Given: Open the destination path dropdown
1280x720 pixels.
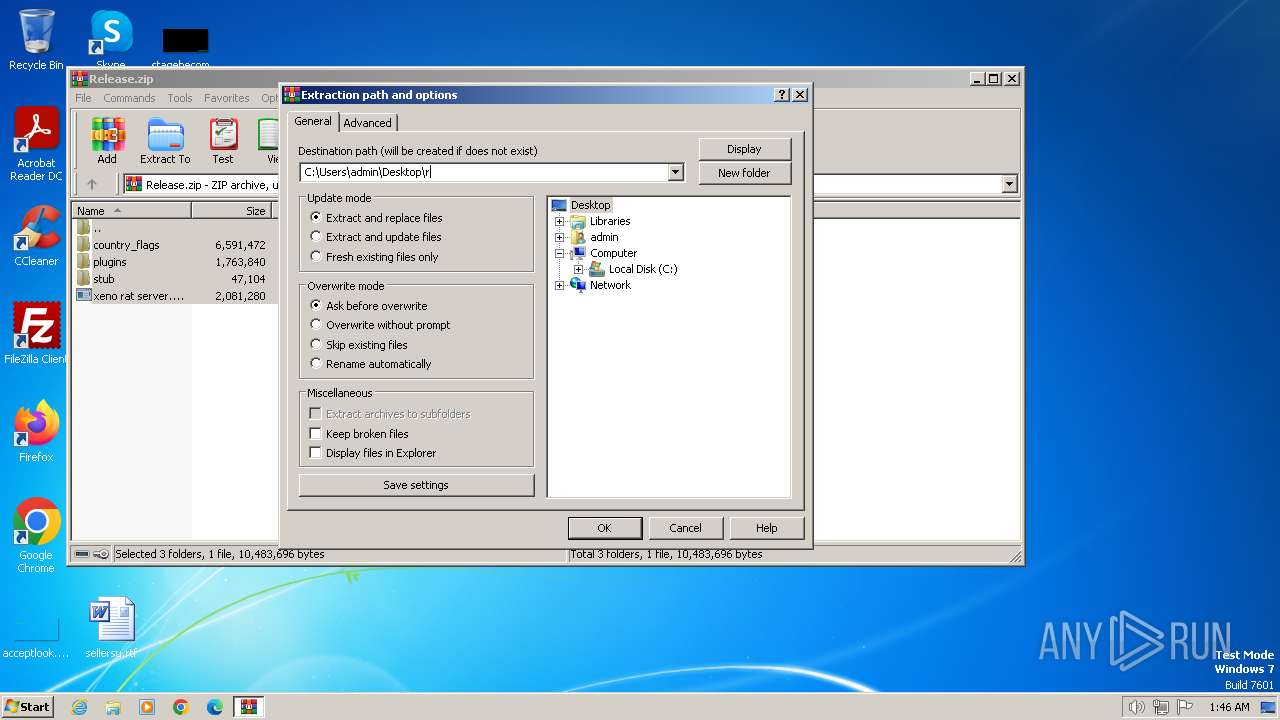Looking at the screenshot, I should click(x=676, y=172).
